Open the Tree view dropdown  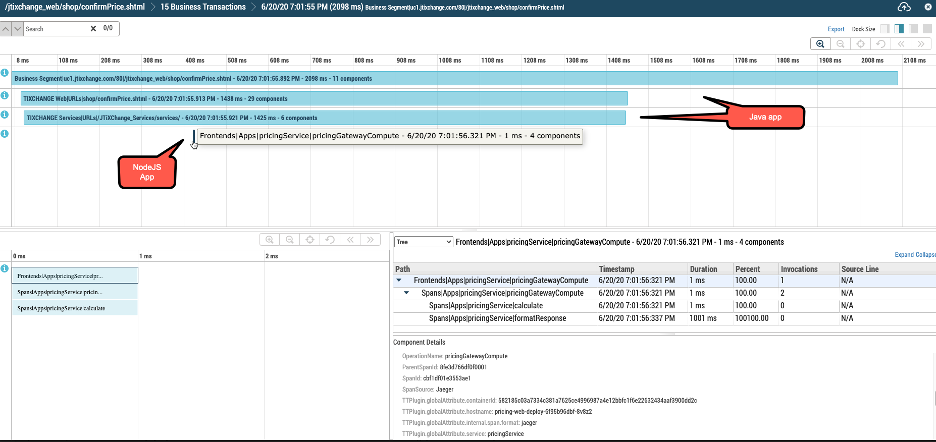(423, 242)
